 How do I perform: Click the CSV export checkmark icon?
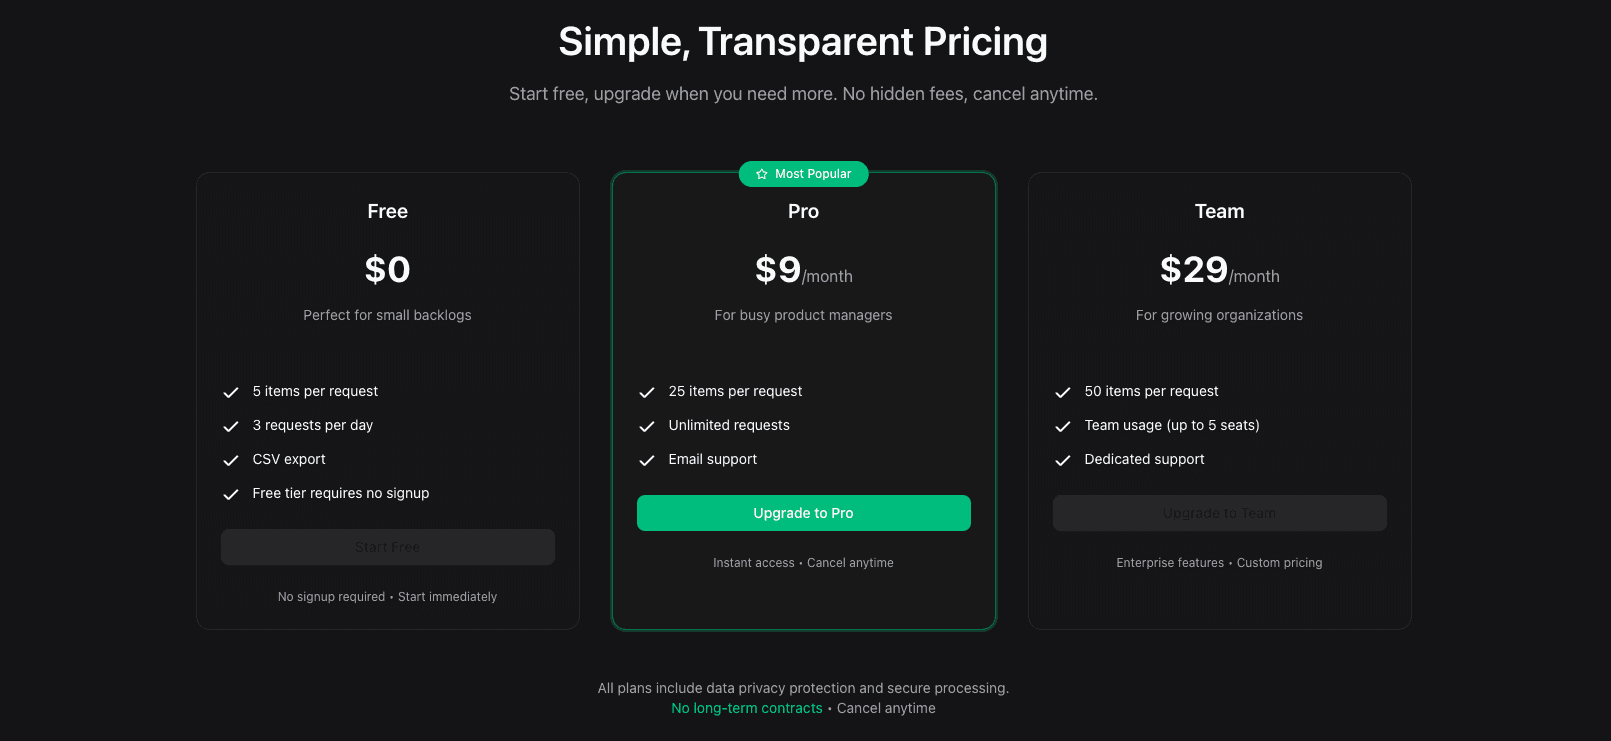tap(231, 460)
